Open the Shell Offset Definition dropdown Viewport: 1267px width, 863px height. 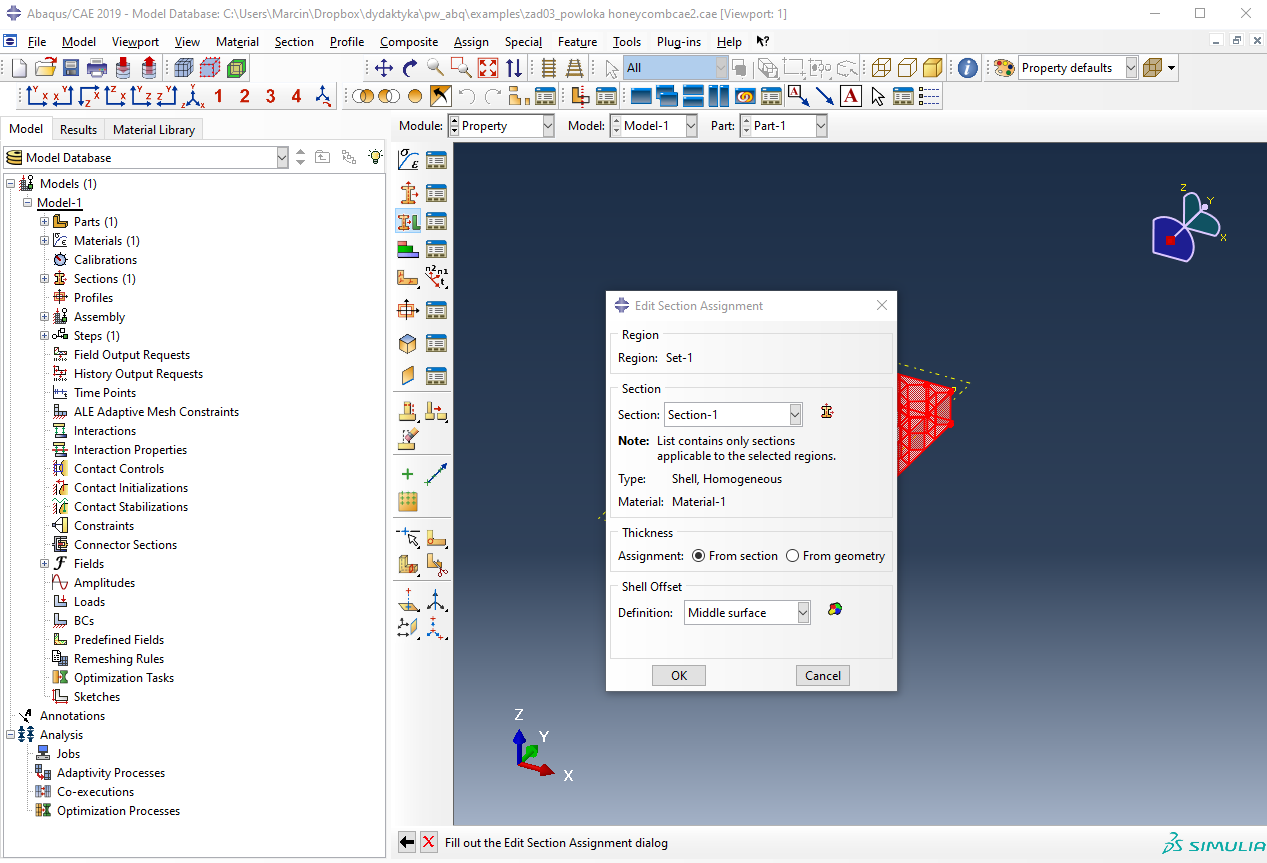tap(803, 613)
